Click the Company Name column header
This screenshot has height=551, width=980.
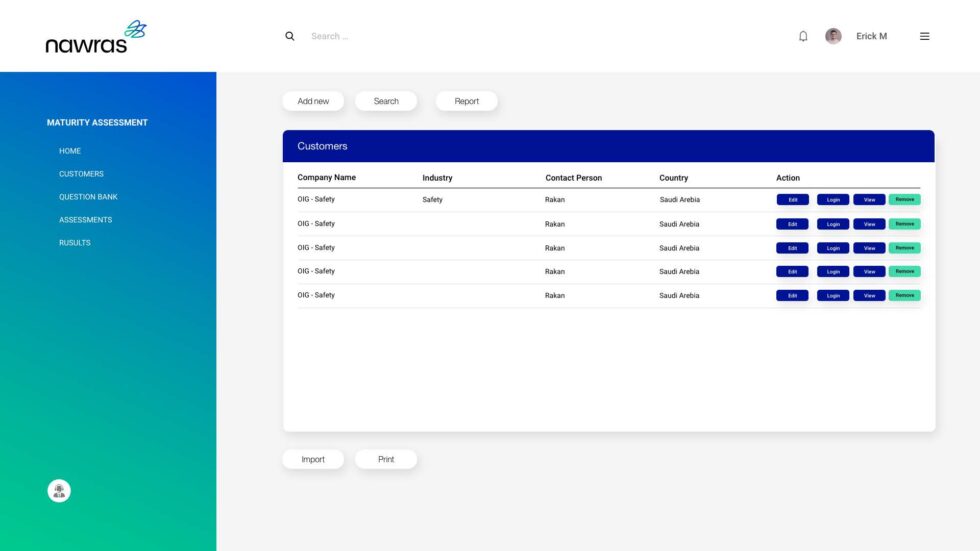click(x=326, y=178)
